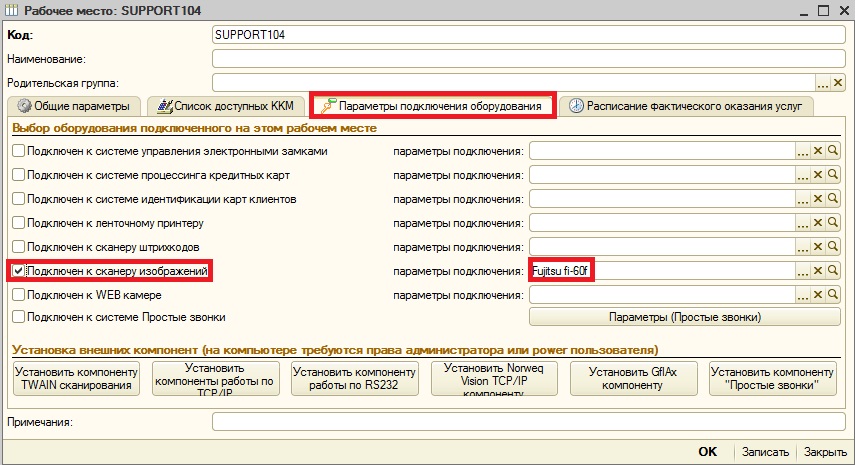Open selection list for receipt printer parameters
855x465 pixels.
tap(803, 223)
